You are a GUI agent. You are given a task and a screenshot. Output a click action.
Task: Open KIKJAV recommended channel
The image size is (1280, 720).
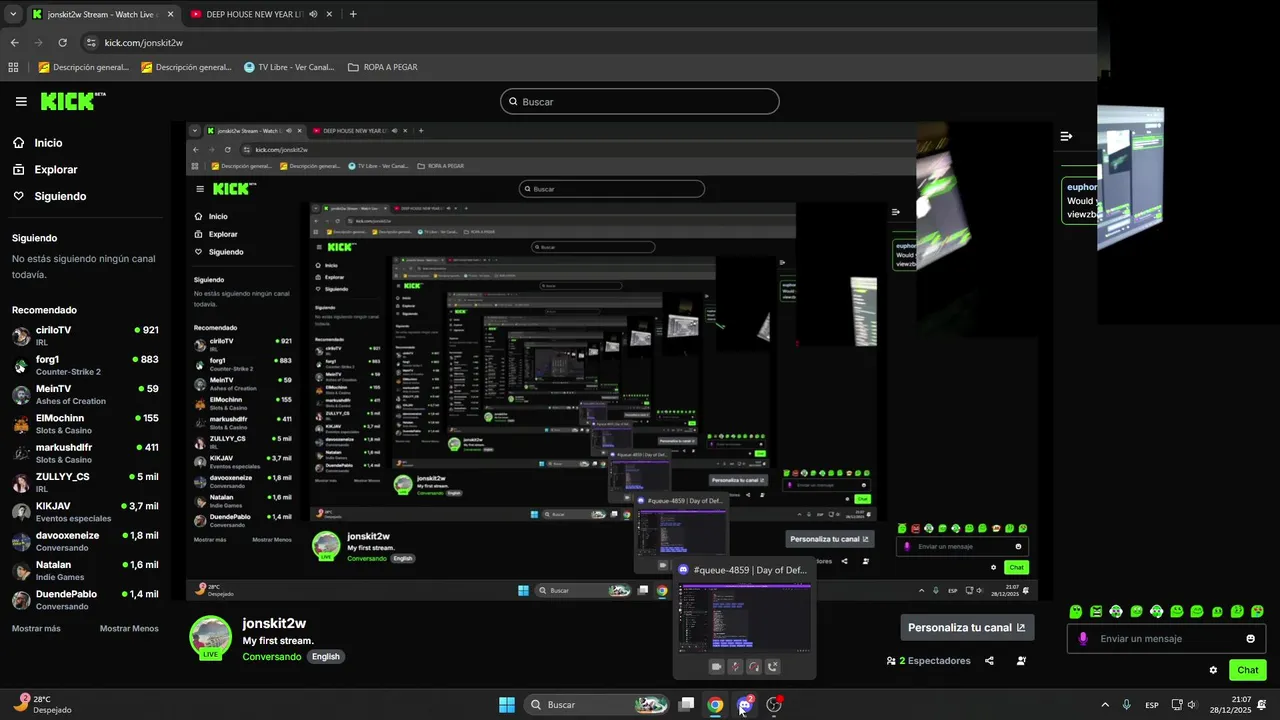(85, 512)
